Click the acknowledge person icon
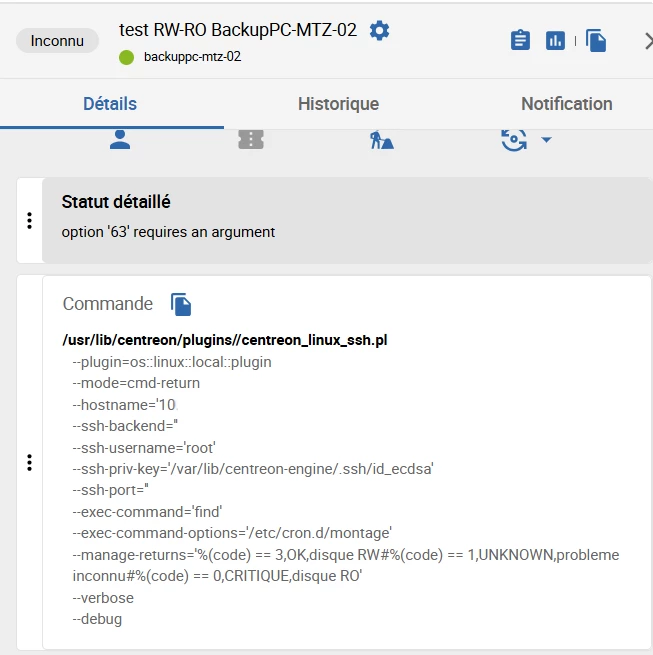653x655 pixels. (120, 139)
